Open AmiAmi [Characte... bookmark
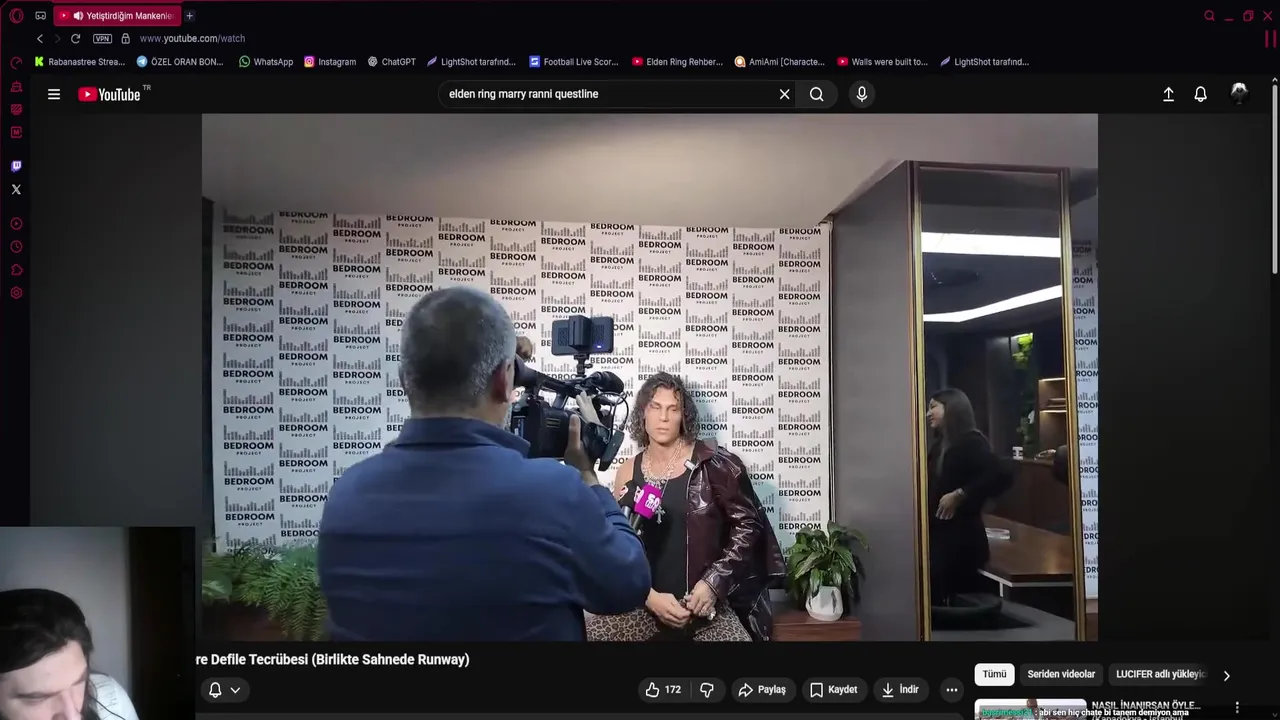 click(x=779, y=62)
